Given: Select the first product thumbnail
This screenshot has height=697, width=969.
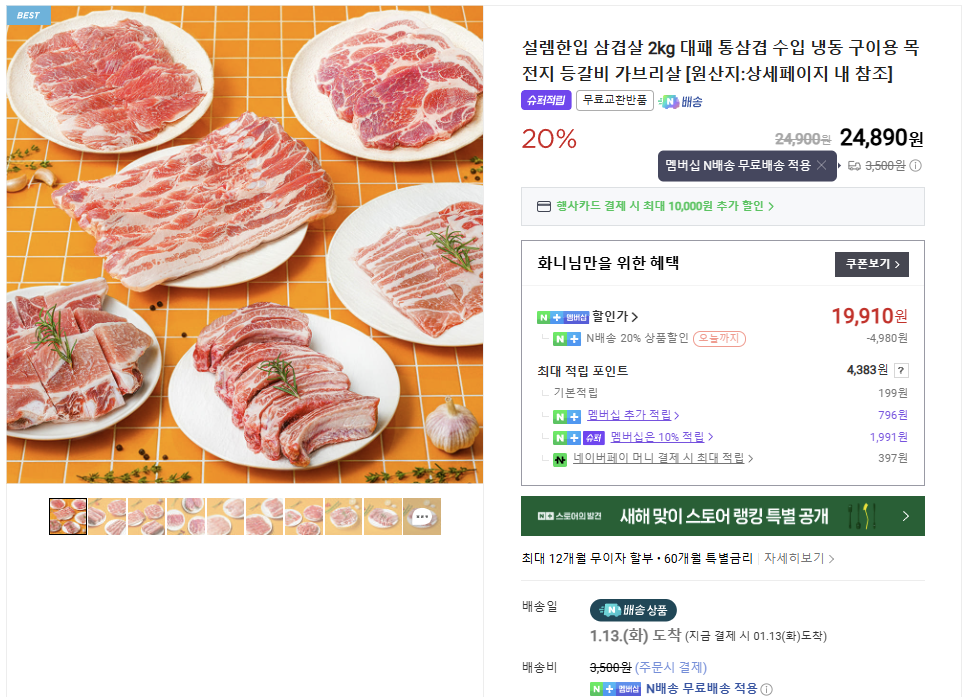Looking at the screenshot, I should [x=67, y=516].
